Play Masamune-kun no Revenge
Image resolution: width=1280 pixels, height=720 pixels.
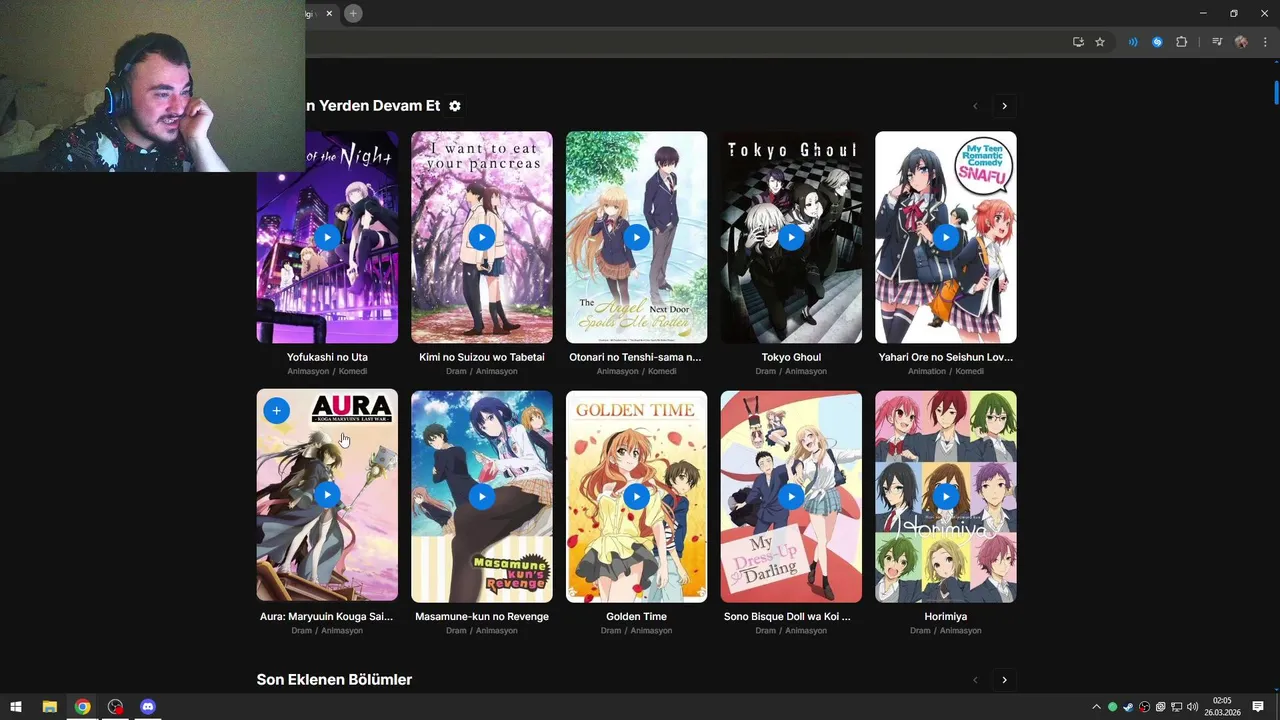click(482, 496)
